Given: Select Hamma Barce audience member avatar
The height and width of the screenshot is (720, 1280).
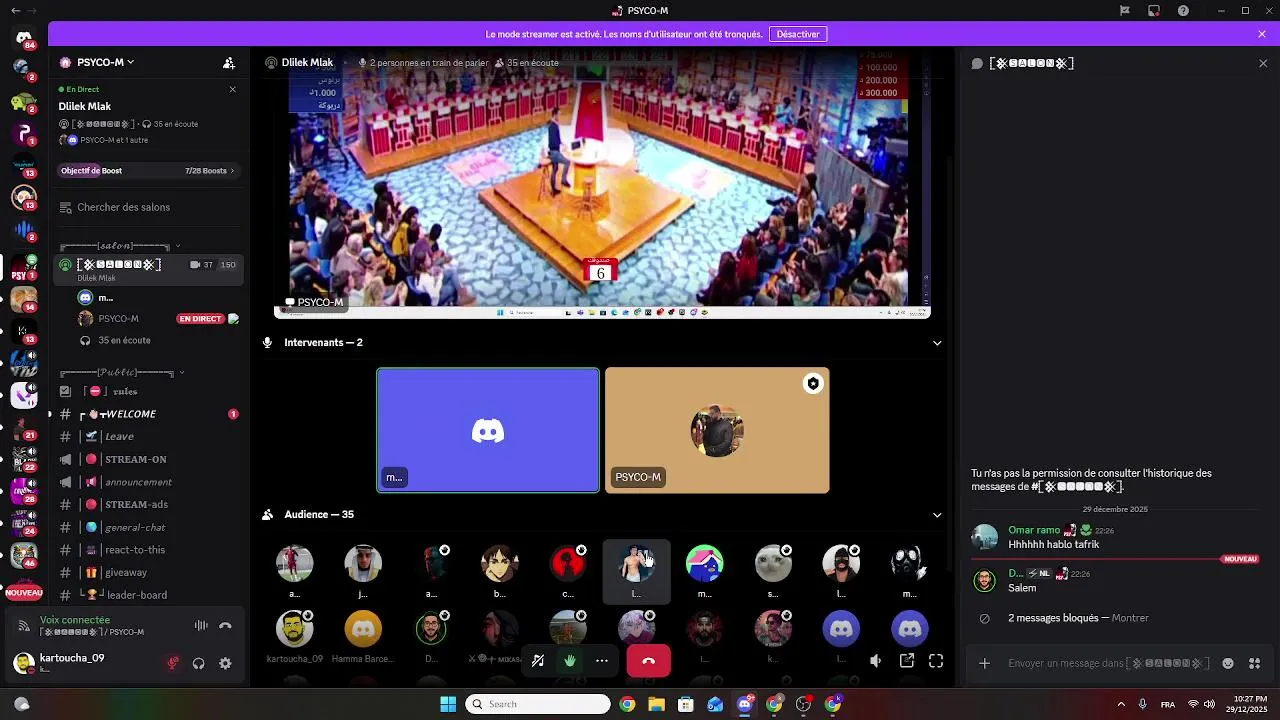Looking at the screenshot, I should click(x=363, y=628).
